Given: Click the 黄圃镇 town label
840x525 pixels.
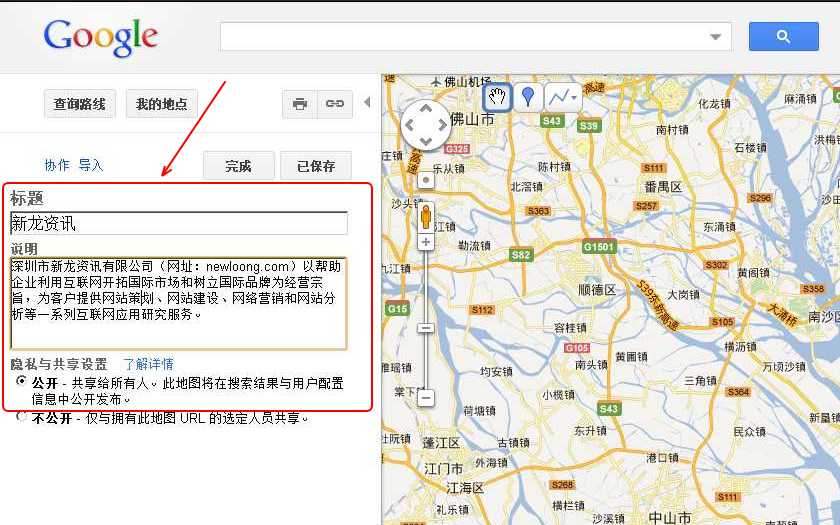Looking at the screenshot, I should 631,357.
